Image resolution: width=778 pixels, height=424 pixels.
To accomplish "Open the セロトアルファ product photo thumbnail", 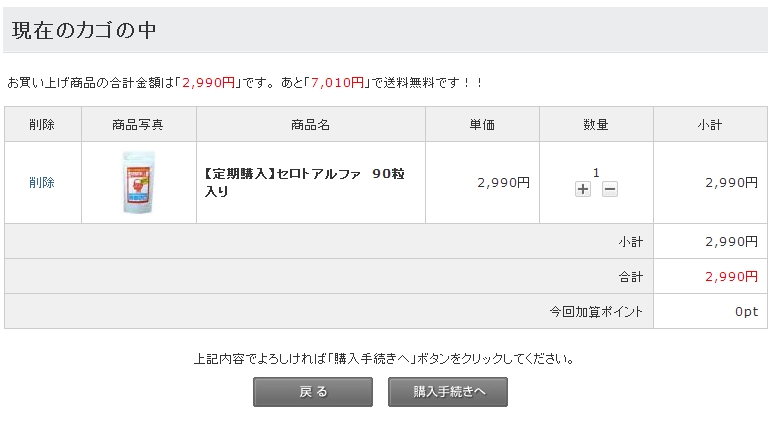I will 138,182.
